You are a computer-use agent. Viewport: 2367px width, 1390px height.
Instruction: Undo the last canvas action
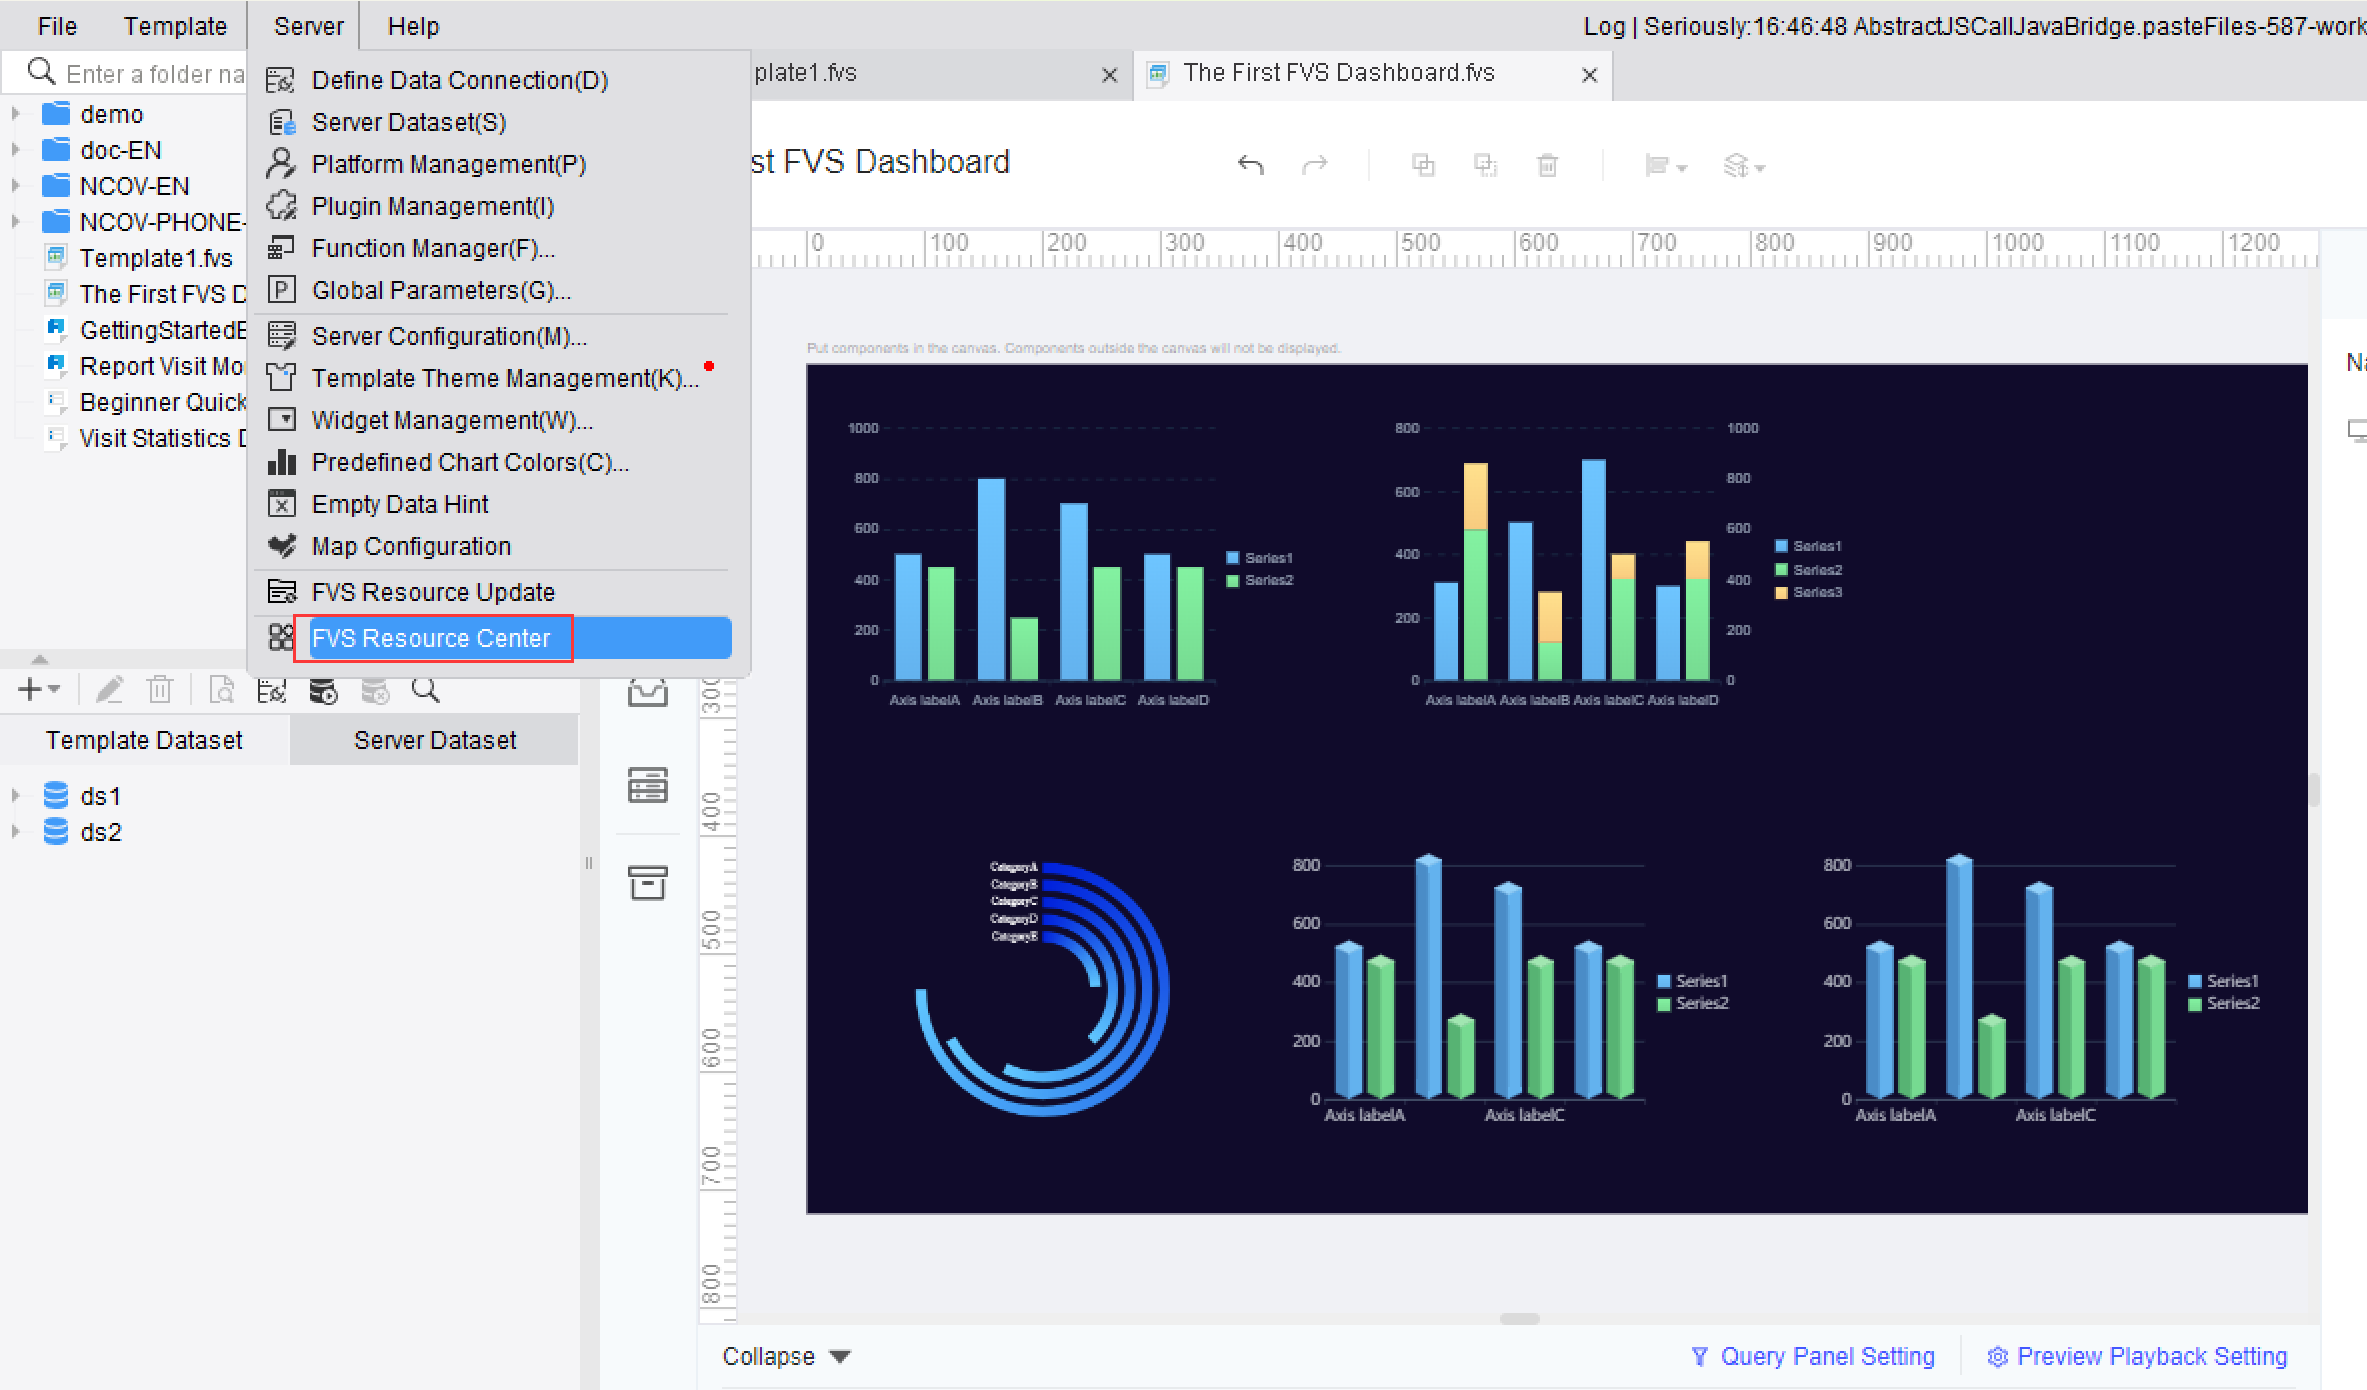(x=1250, y=164)
